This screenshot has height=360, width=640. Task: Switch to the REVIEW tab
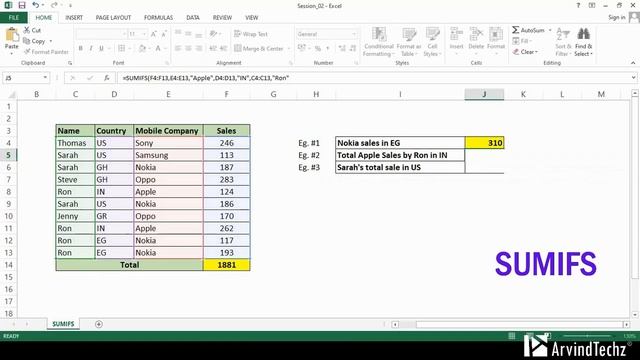click(222, 18)
